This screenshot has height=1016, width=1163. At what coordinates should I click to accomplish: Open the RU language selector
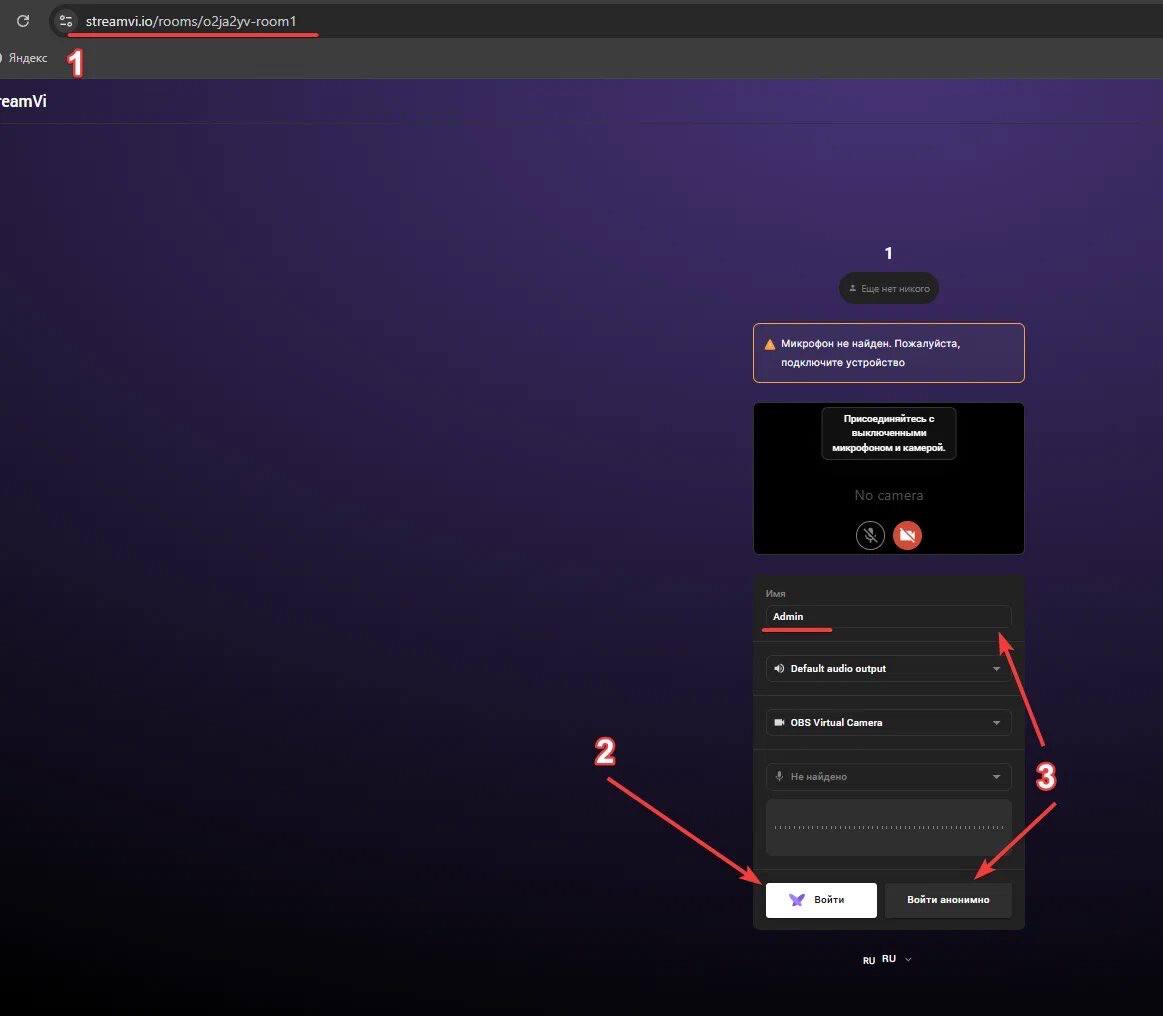pos(888,959)
